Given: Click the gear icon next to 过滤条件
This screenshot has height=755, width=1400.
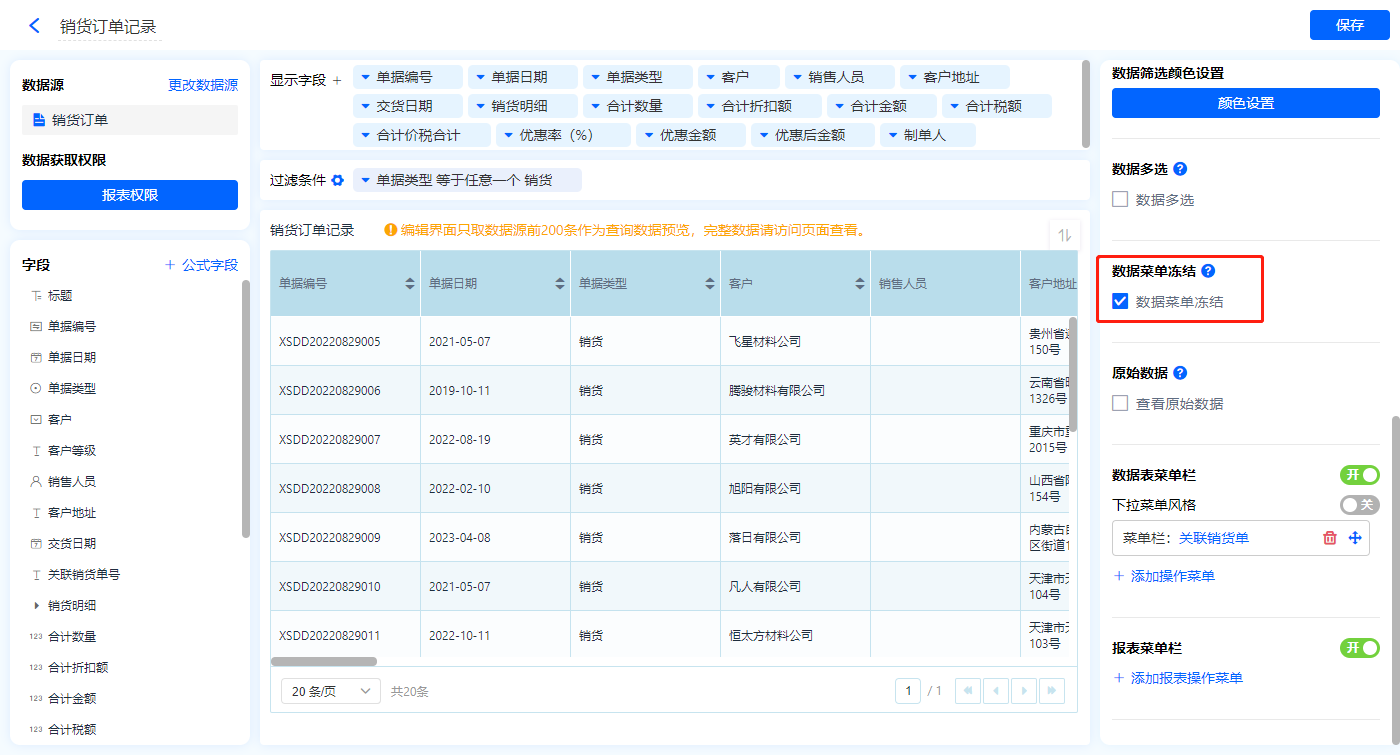Looking at the screenshot, I should pos(338,181).
